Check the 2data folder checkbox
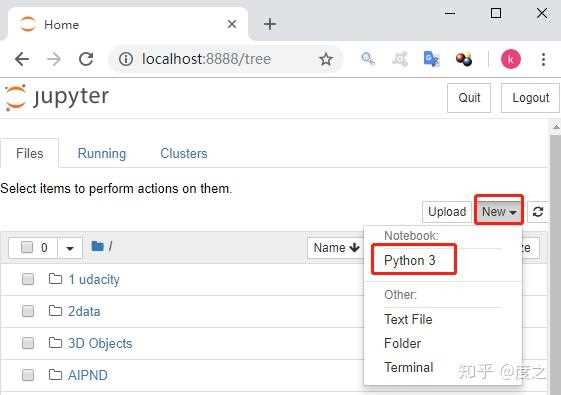Screen dimensions: 561x395 point(28,311)
